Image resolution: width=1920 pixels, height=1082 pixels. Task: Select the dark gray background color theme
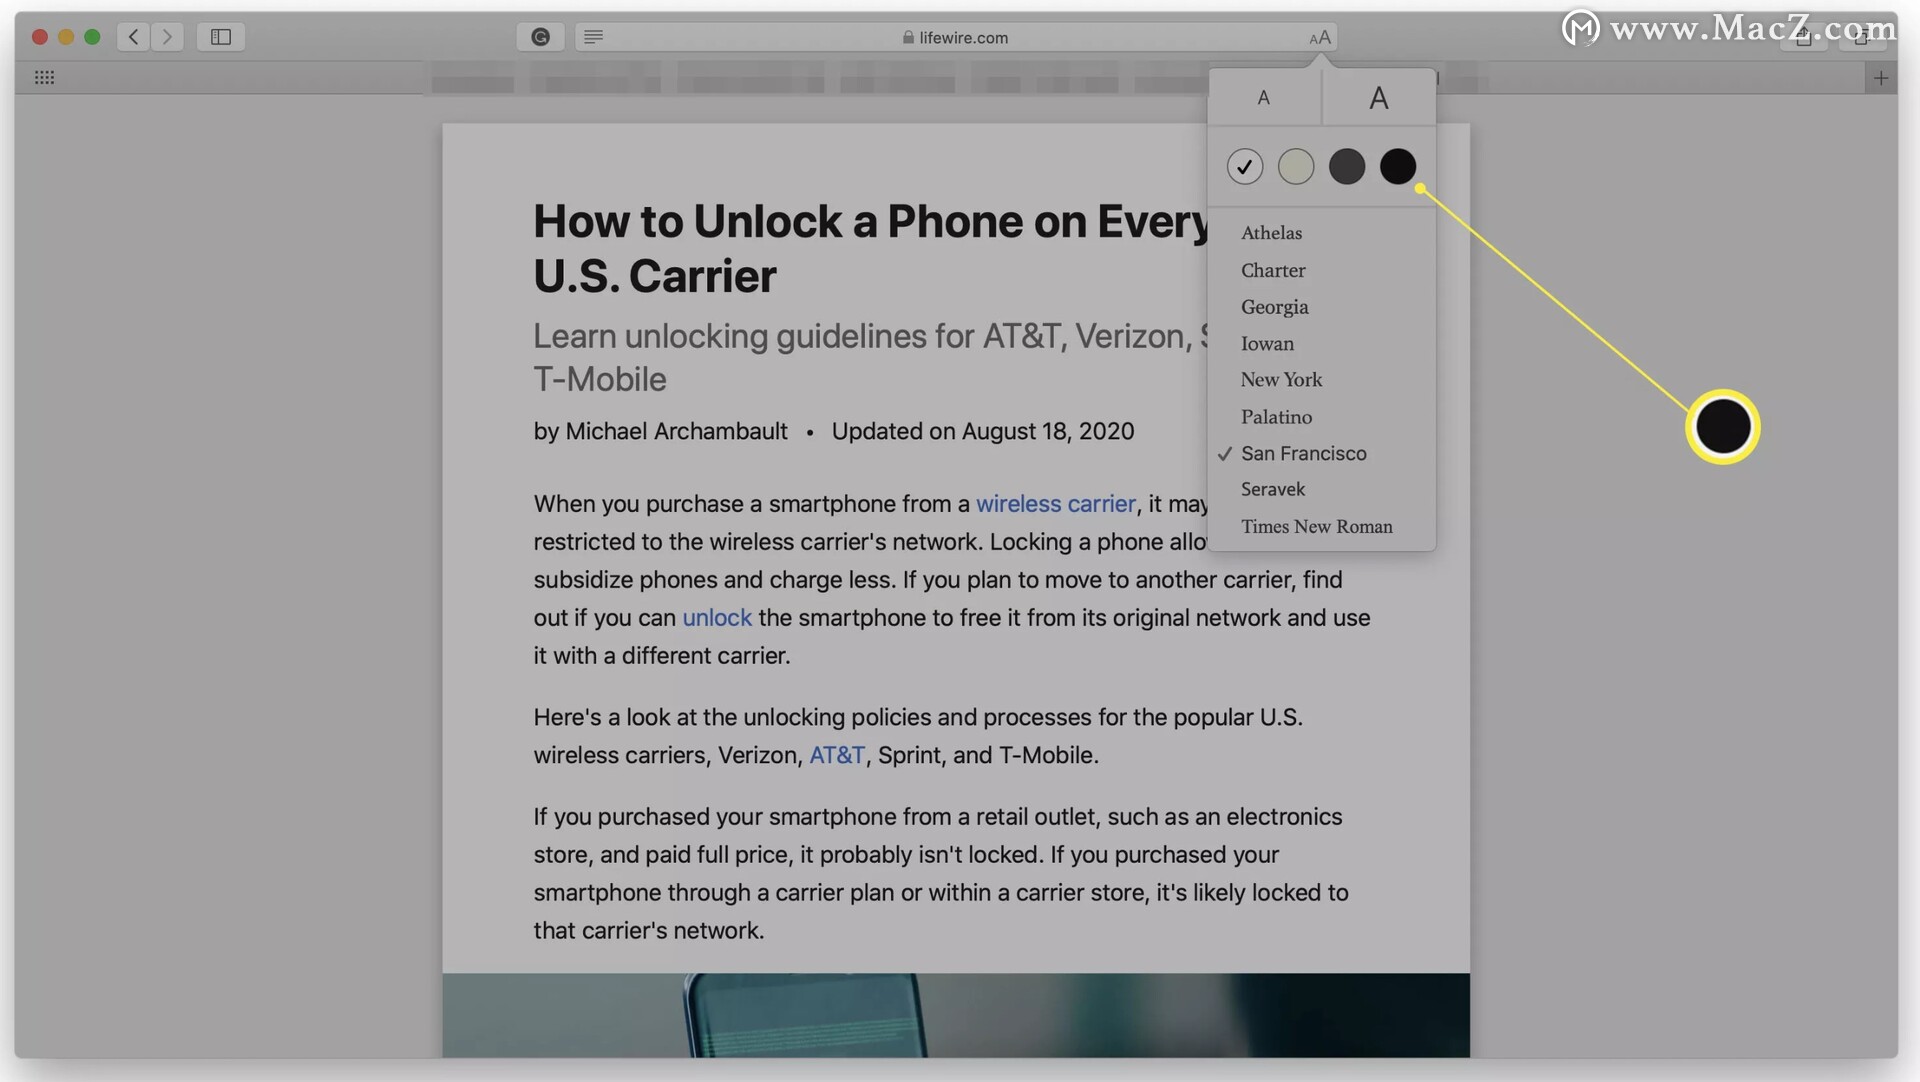(x=1346, y=166)
